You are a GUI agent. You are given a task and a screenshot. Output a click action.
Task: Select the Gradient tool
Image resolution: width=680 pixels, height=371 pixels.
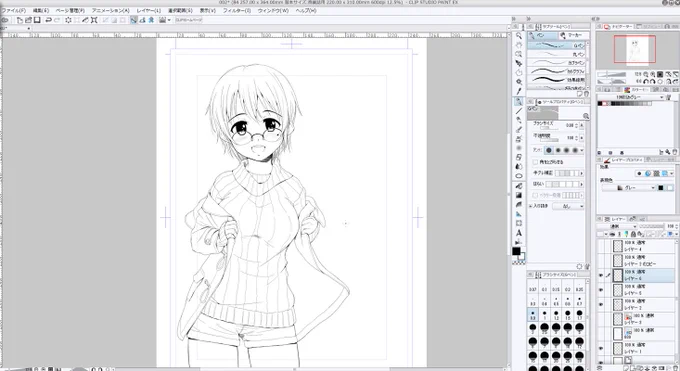[519, 195]
